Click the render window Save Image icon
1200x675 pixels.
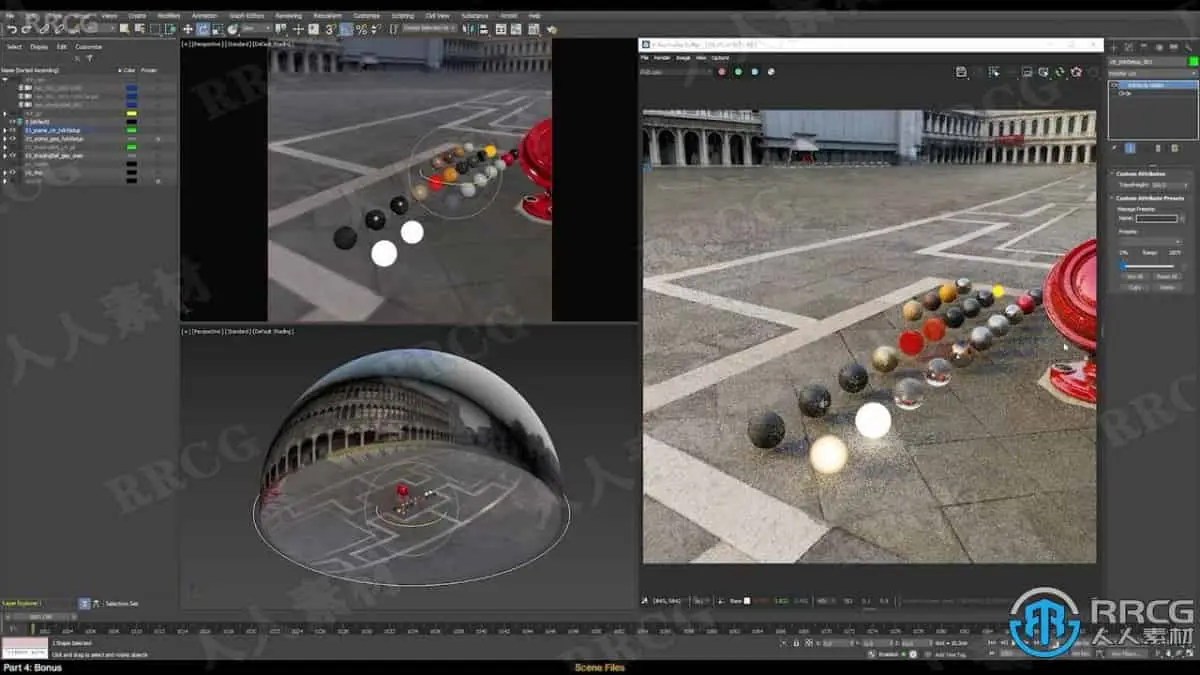[960, 72]
